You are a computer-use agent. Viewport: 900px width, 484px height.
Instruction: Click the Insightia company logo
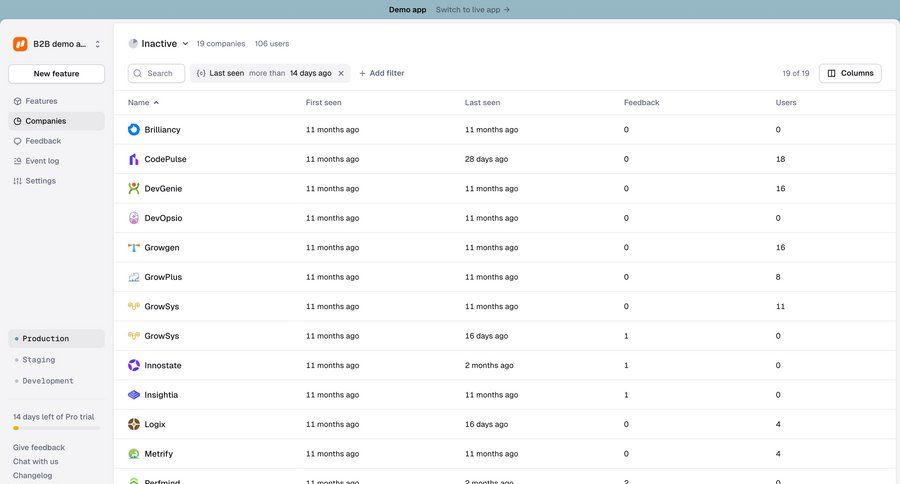pos(134,395)
